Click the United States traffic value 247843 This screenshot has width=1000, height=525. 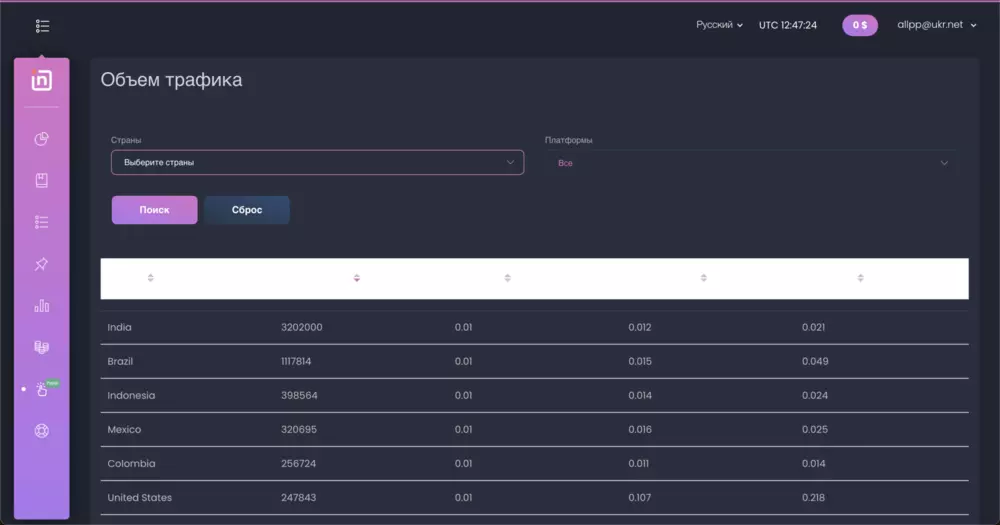point(298,498)
